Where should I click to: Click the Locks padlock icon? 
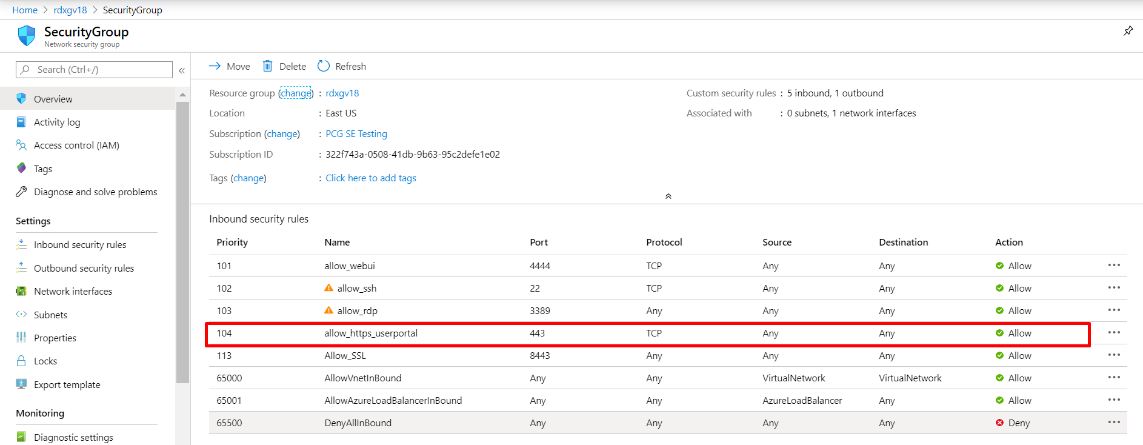[x=22, y=361]
